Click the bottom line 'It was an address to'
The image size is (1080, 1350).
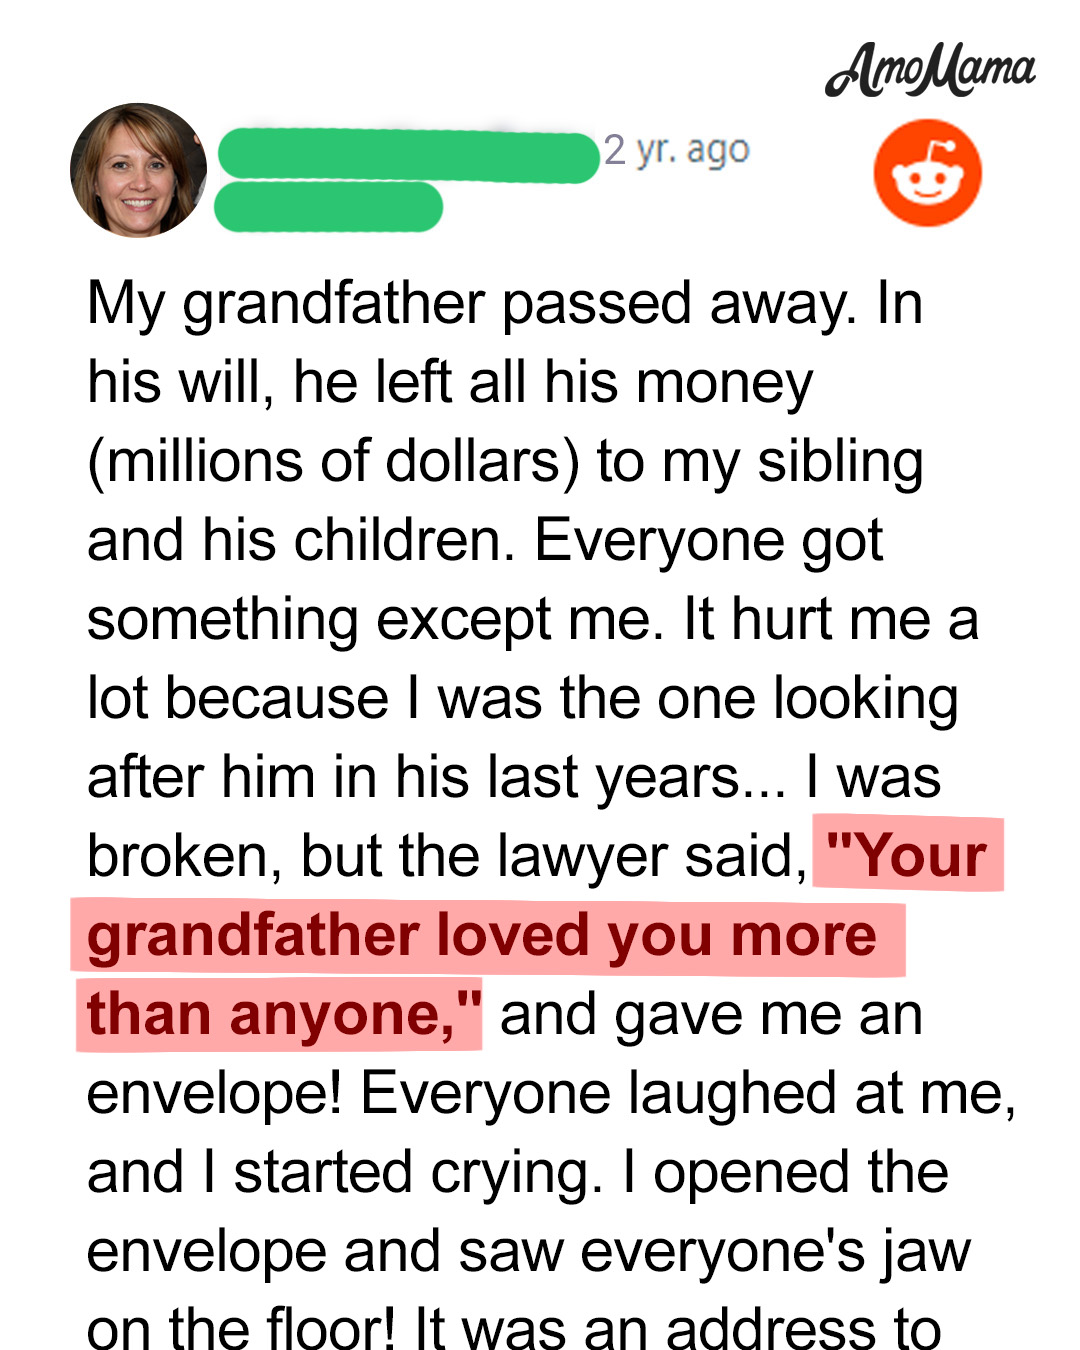click(677, 1327)
